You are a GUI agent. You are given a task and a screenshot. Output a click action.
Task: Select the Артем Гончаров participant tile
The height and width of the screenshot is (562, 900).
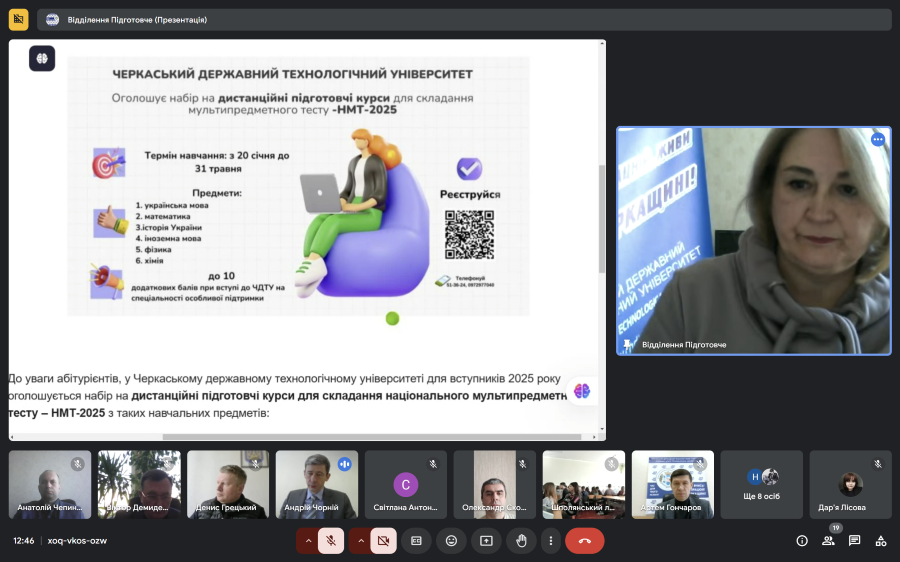pos(673,485)
